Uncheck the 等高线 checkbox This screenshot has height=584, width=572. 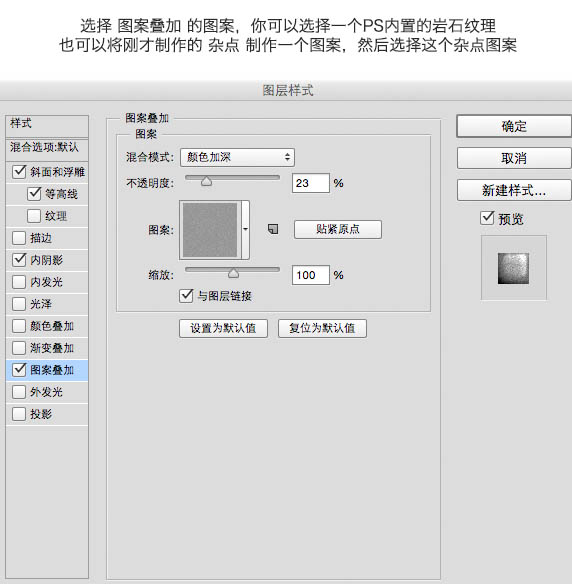click(34, 194)
